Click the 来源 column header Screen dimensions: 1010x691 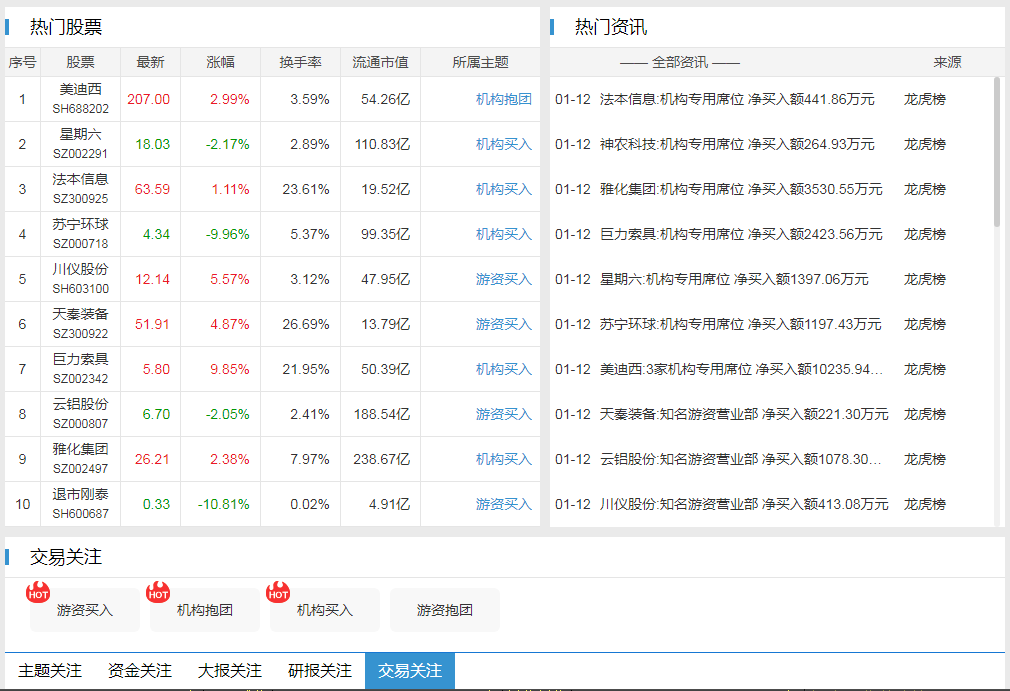947,62
